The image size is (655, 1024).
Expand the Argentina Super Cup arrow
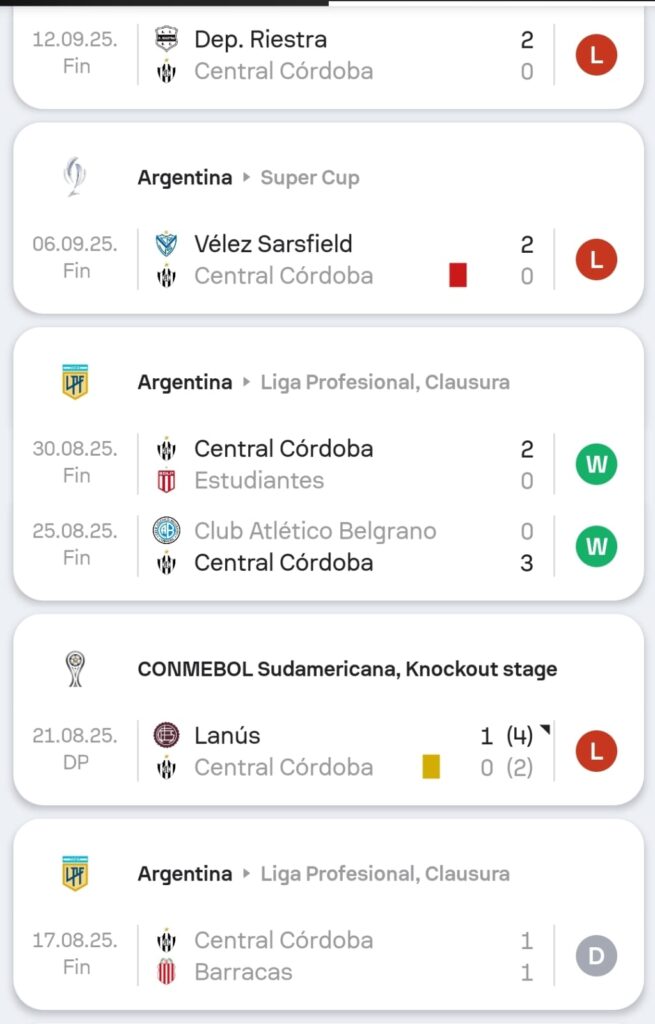[246, 178]
